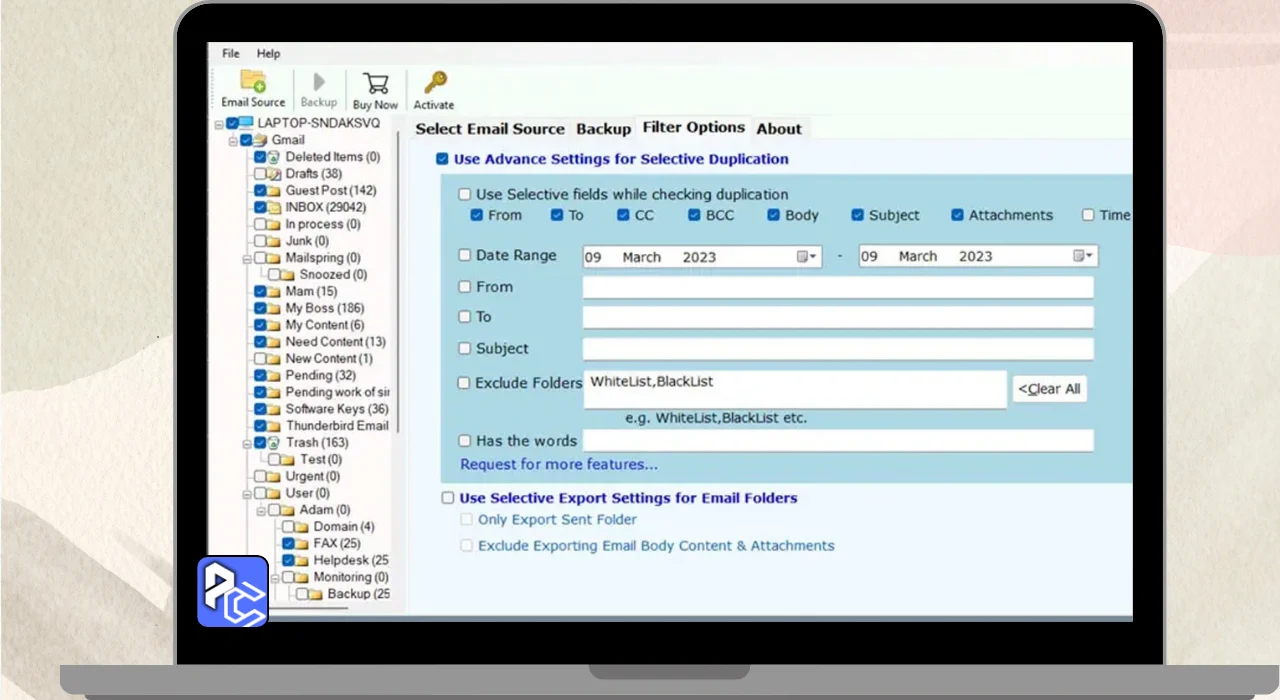Open Request for more features link
Screen dimensions: 1280x700
click(x=559, y=465)
